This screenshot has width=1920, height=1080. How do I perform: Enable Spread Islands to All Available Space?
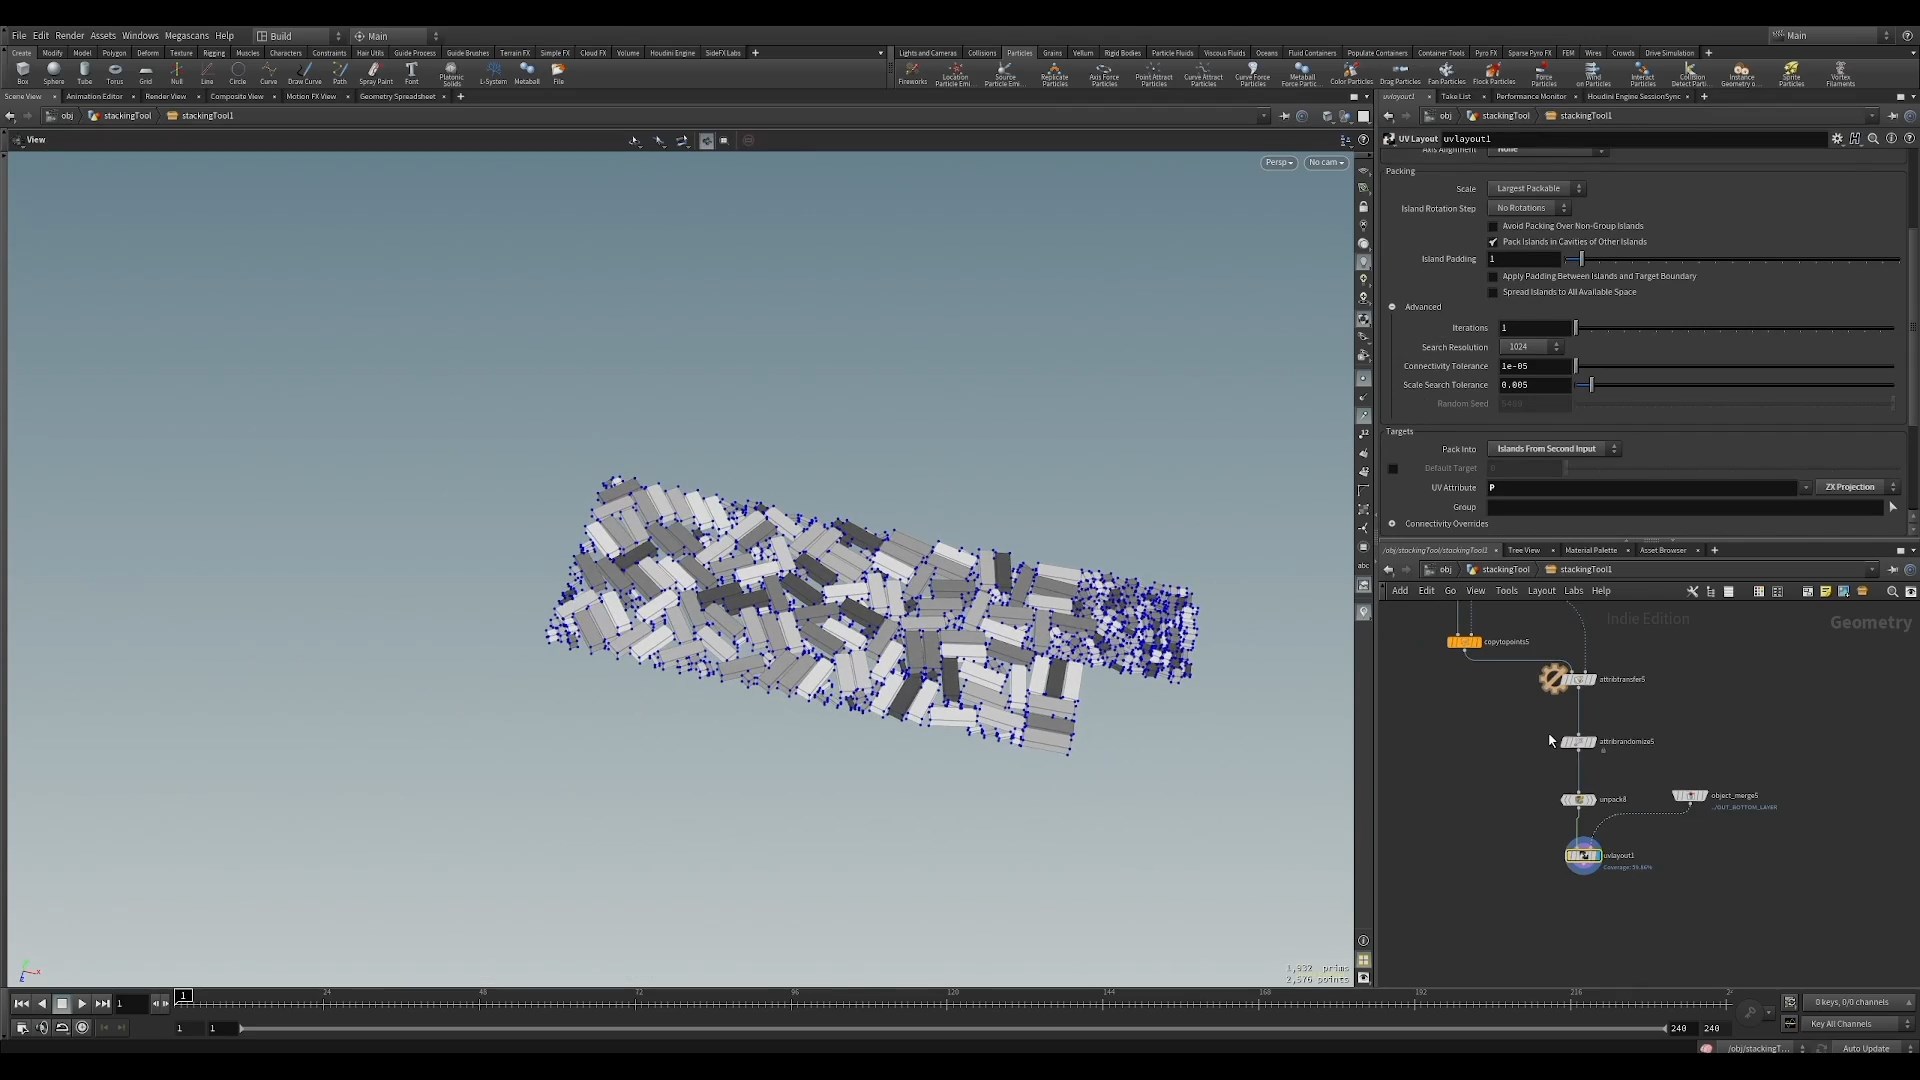pyautogui.click(x=1493, y=292)
